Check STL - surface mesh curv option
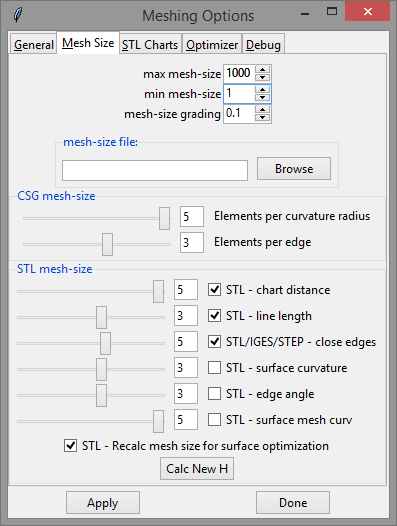Image resolution: width=397 pixels, height=526 pixels. click(214, 420)
